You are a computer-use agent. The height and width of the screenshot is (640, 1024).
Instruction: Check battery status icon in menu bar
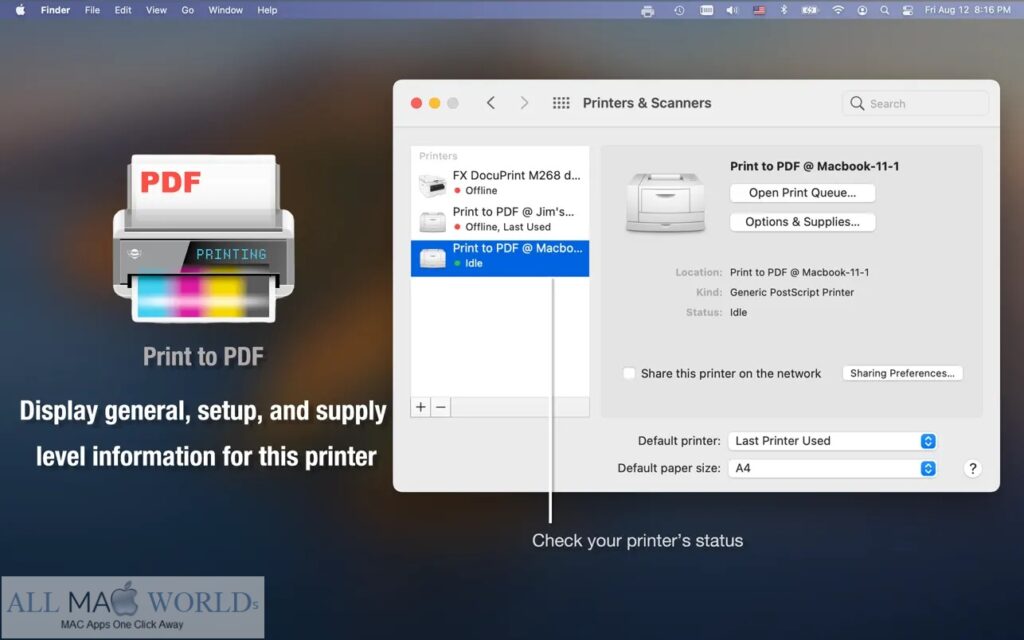tap(810, 10)
